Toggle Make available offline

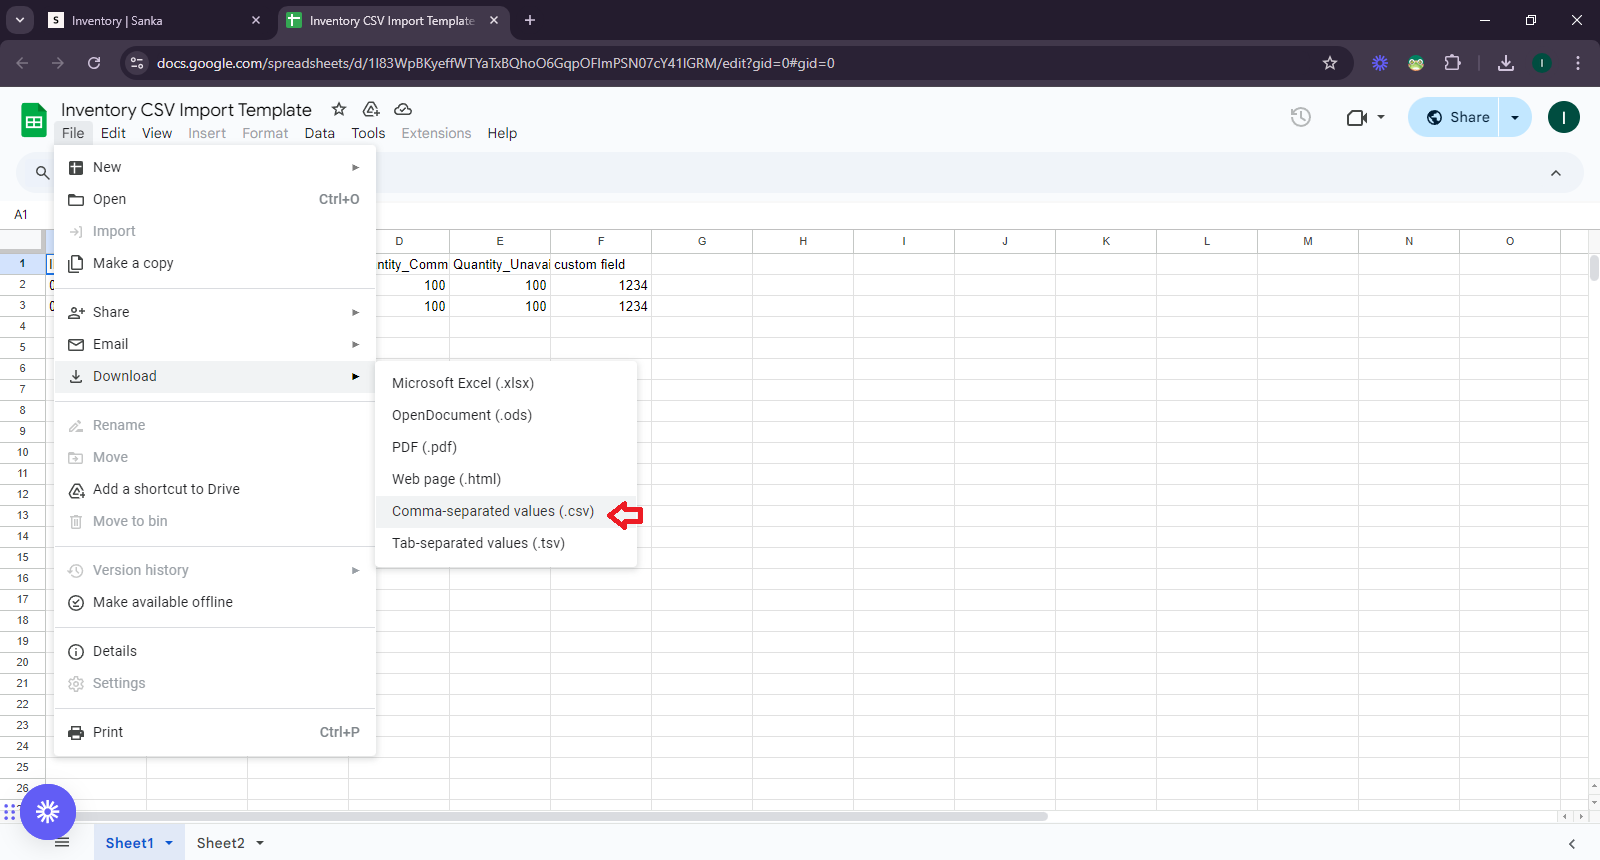[163, 602]
